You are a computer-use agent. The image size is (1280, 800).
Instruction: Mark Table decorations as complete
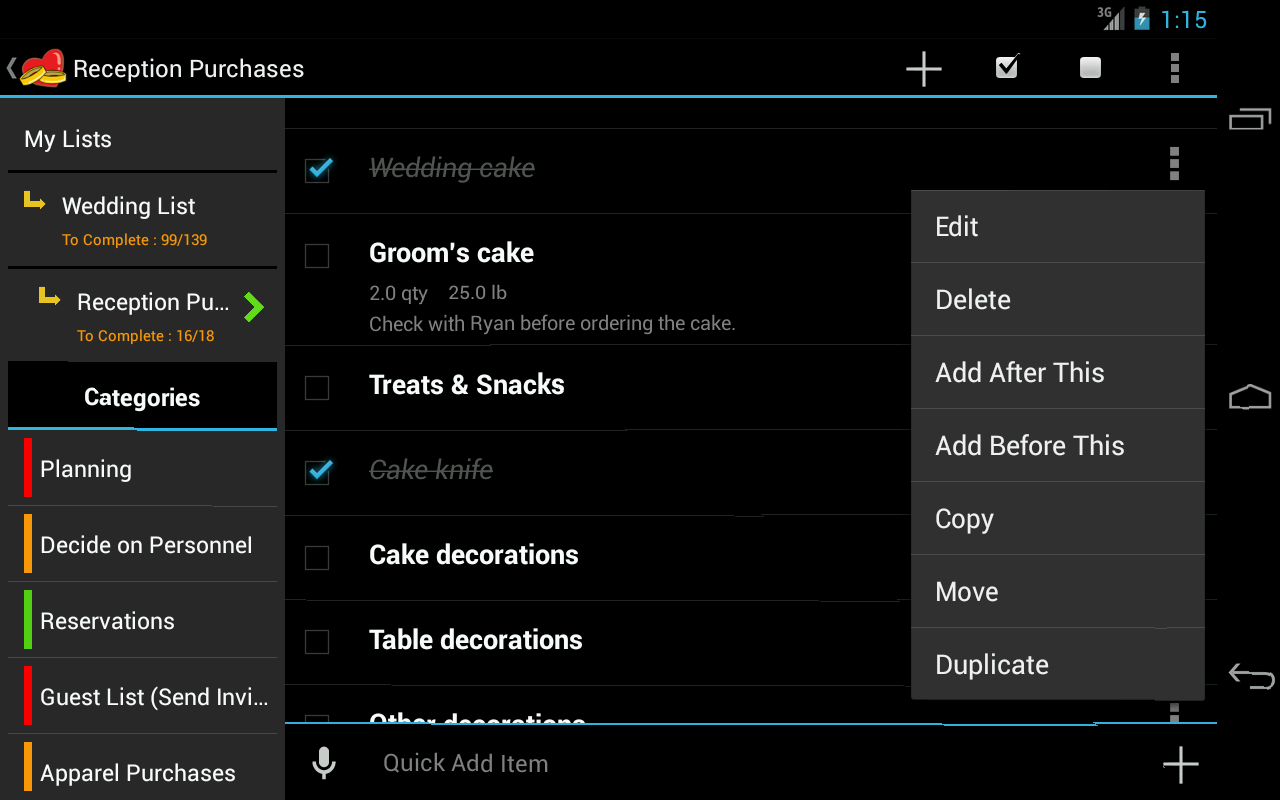tap(317, 642)
